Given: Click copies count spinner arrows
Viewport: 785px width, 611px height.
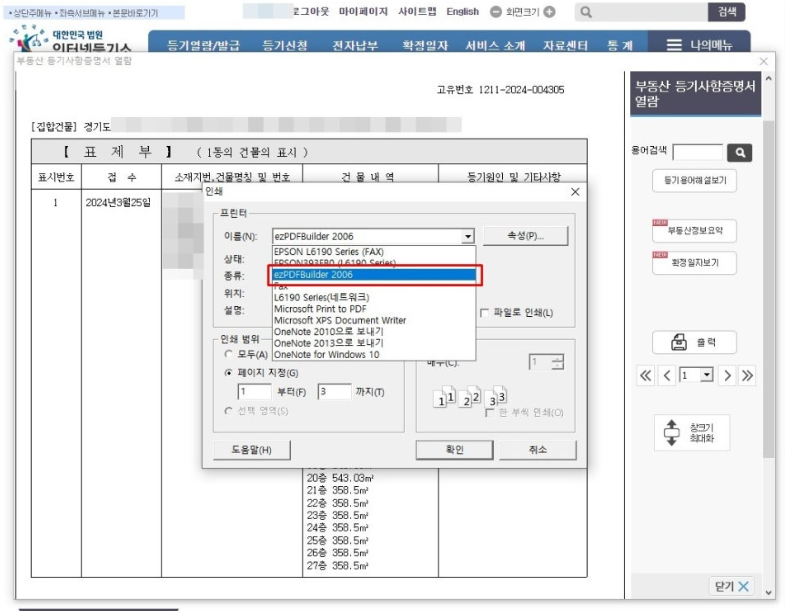Looking at the screenshot, I should click(557, 362).
